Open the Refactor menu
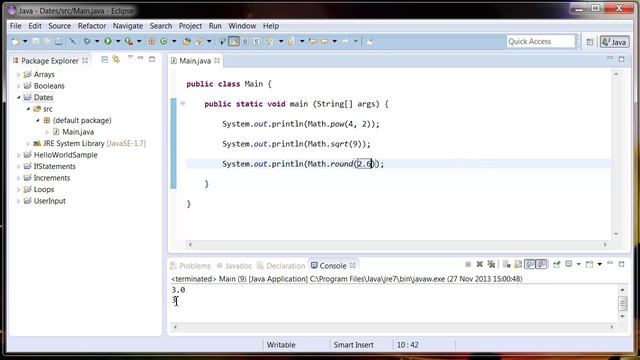 [x=92, y=26]
